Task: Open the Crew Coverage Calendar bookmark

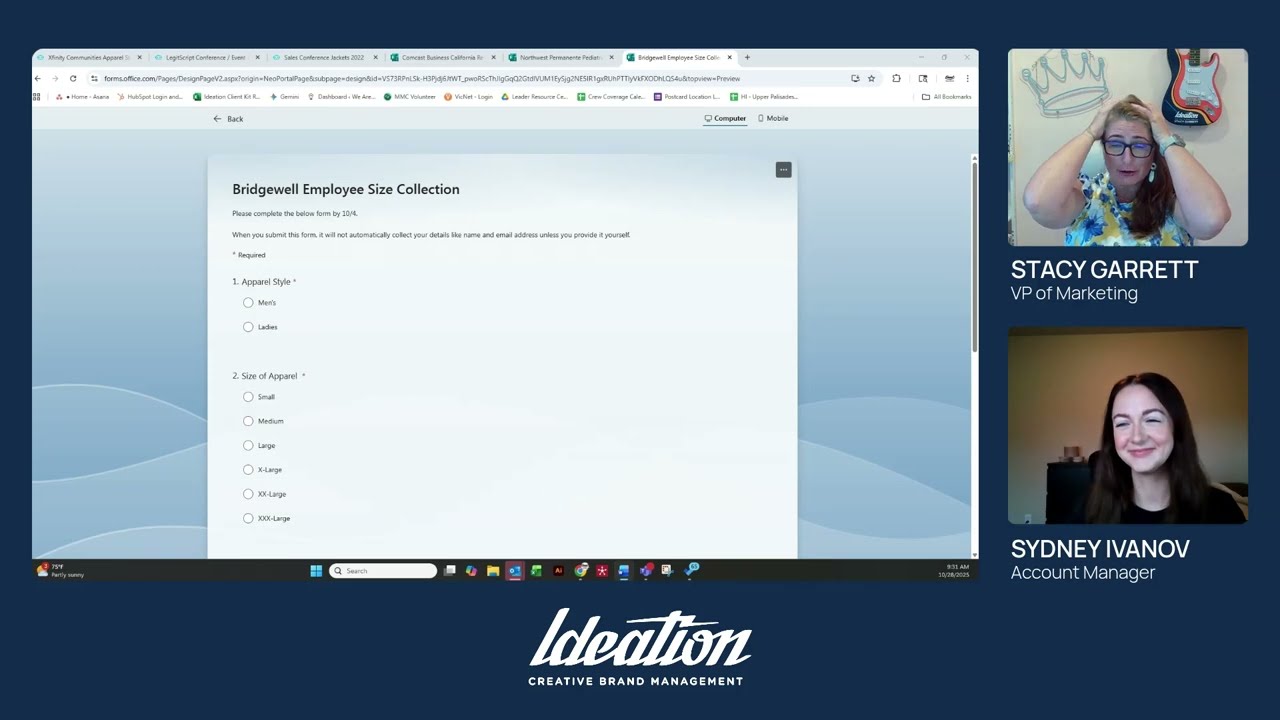Action: [611, 97]
